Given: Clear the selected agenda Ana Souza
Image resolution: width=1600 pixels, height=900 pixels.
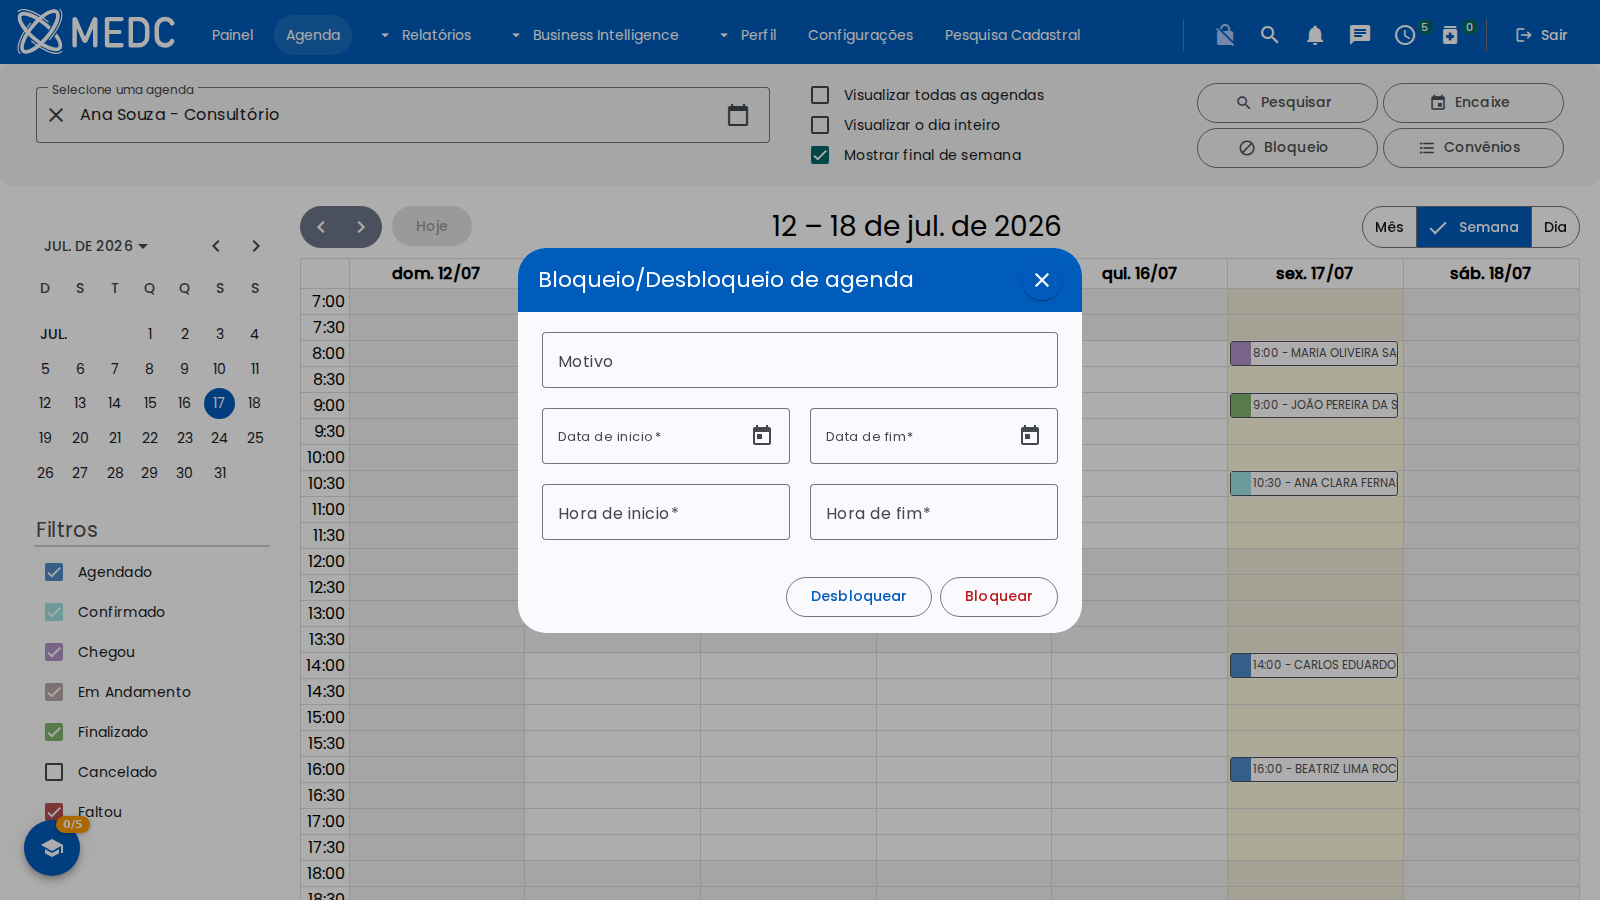Looking at the screenshot, I should (x=57, y=115).
